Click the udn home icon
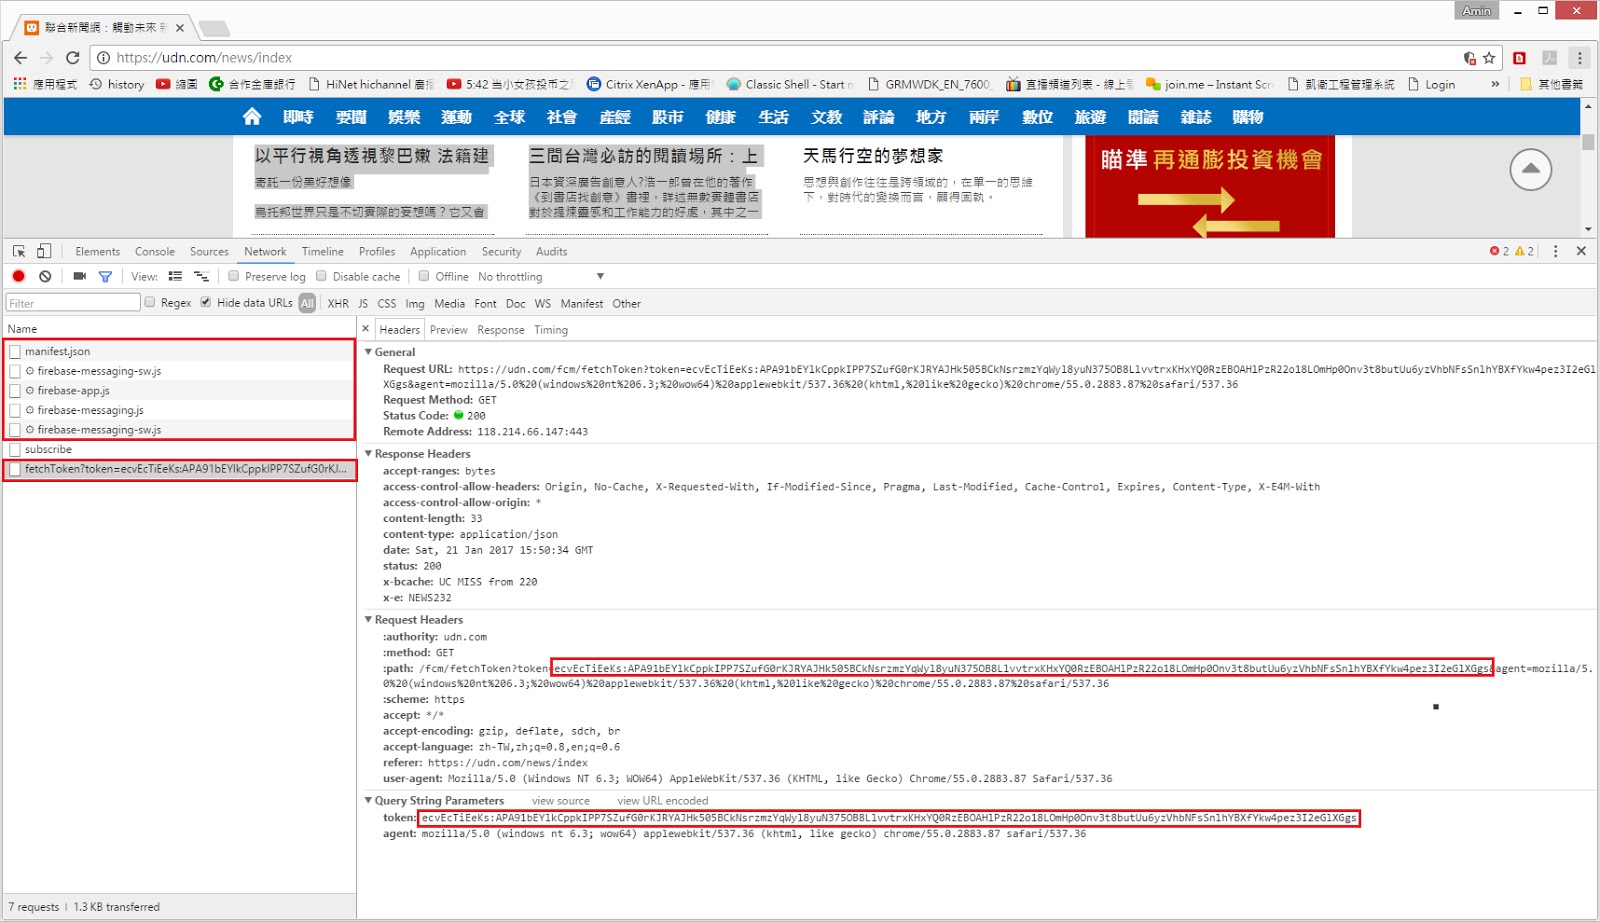 click(252, 117)
